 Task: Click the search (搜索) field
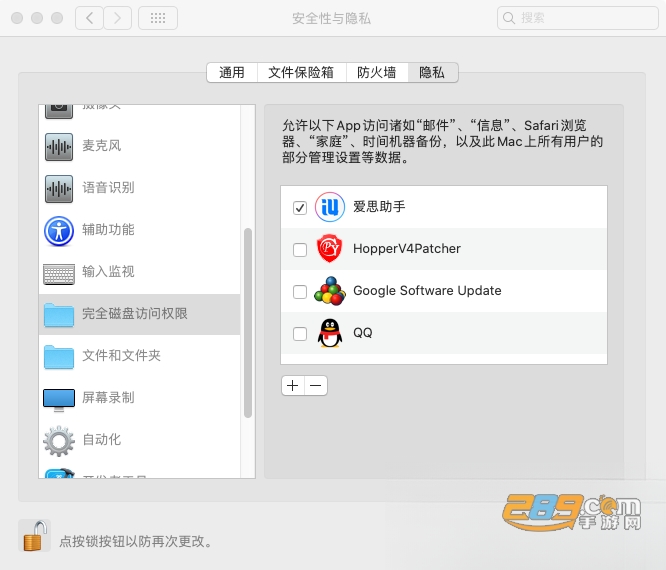point(578,18)
